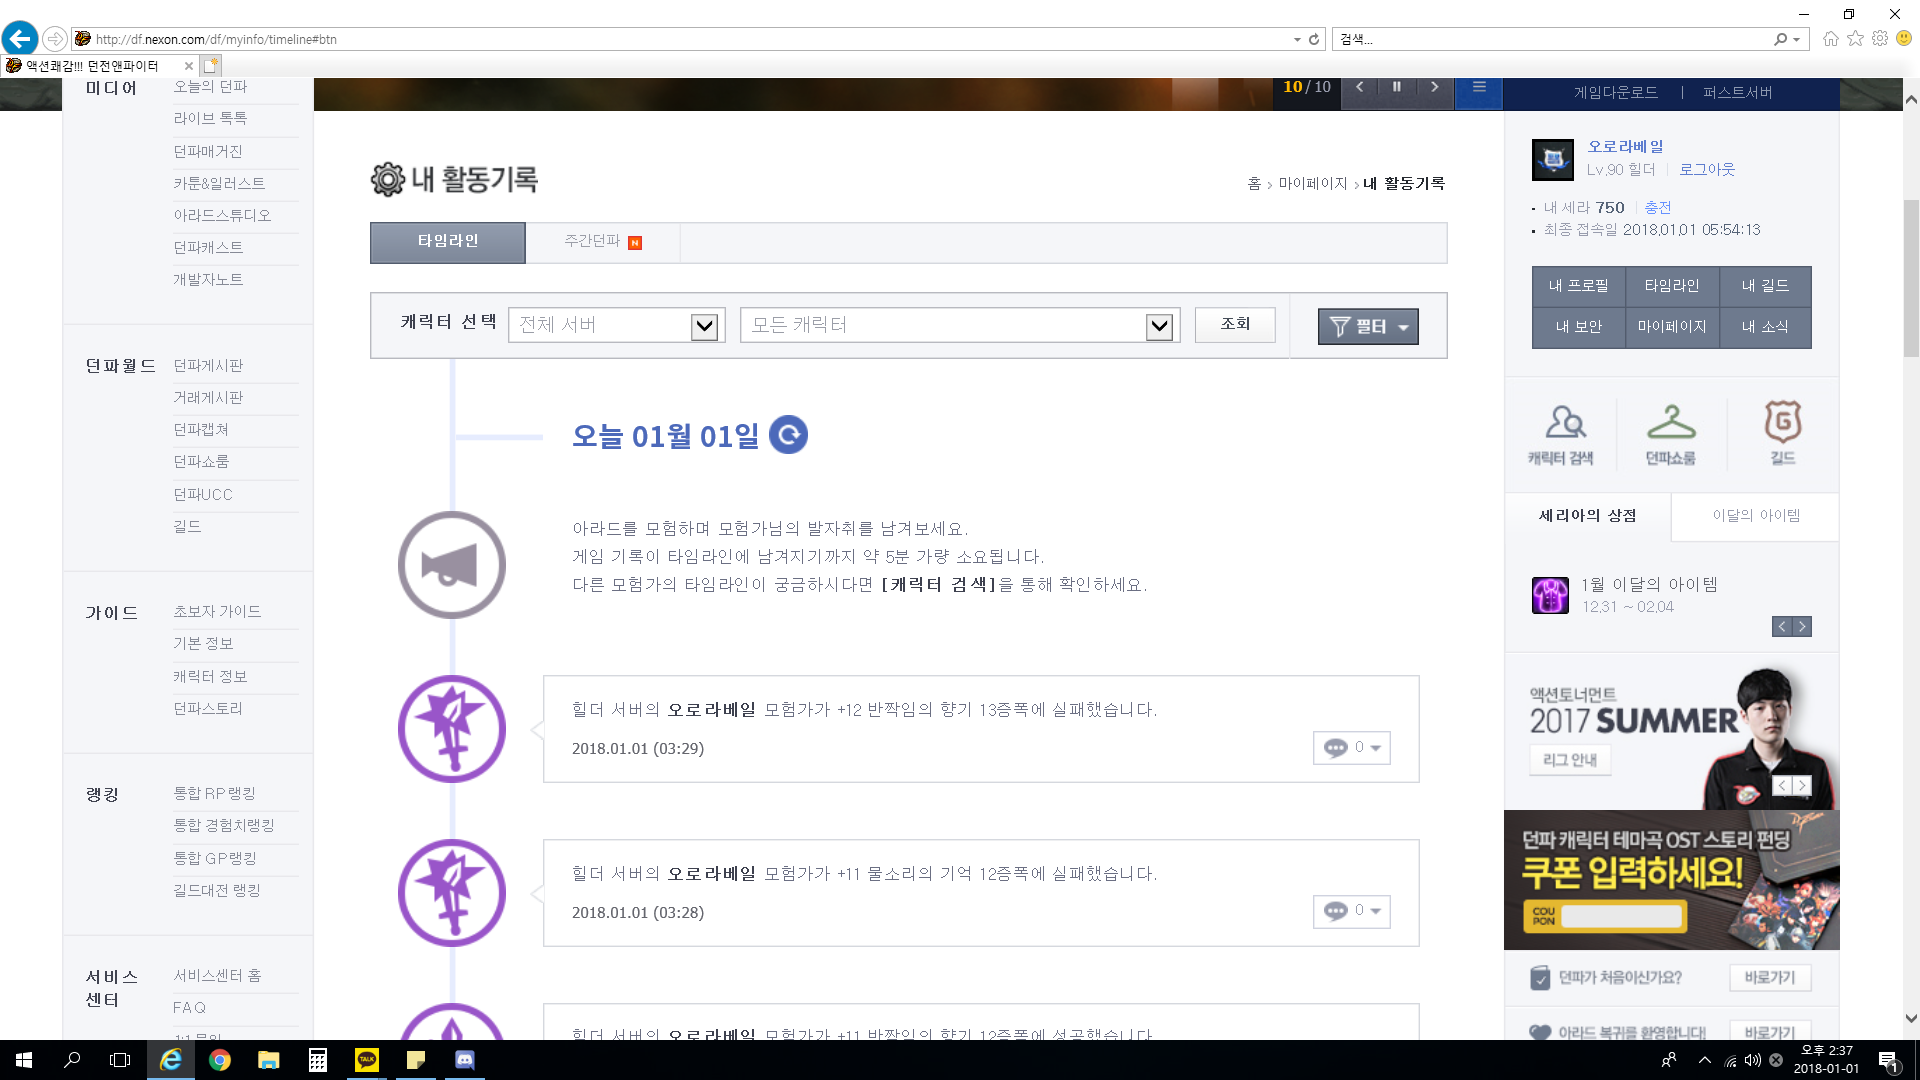The width and height of the screenshot is (1920, 1080).
Task: Show the previous 세리아의 상점 item
Action: click(1782, 627)
